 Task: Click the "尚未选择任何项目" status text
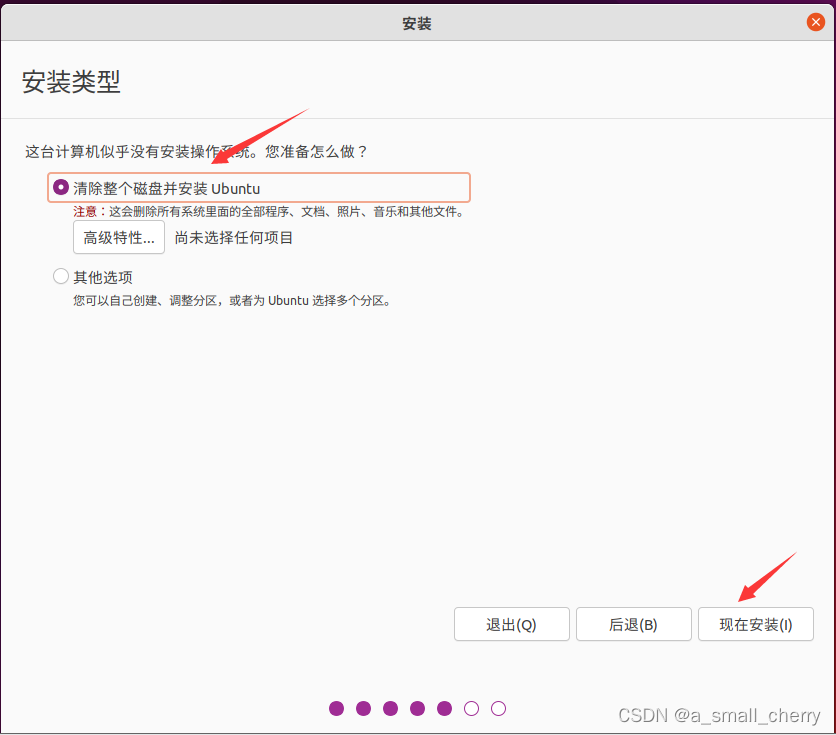(234, 238)
